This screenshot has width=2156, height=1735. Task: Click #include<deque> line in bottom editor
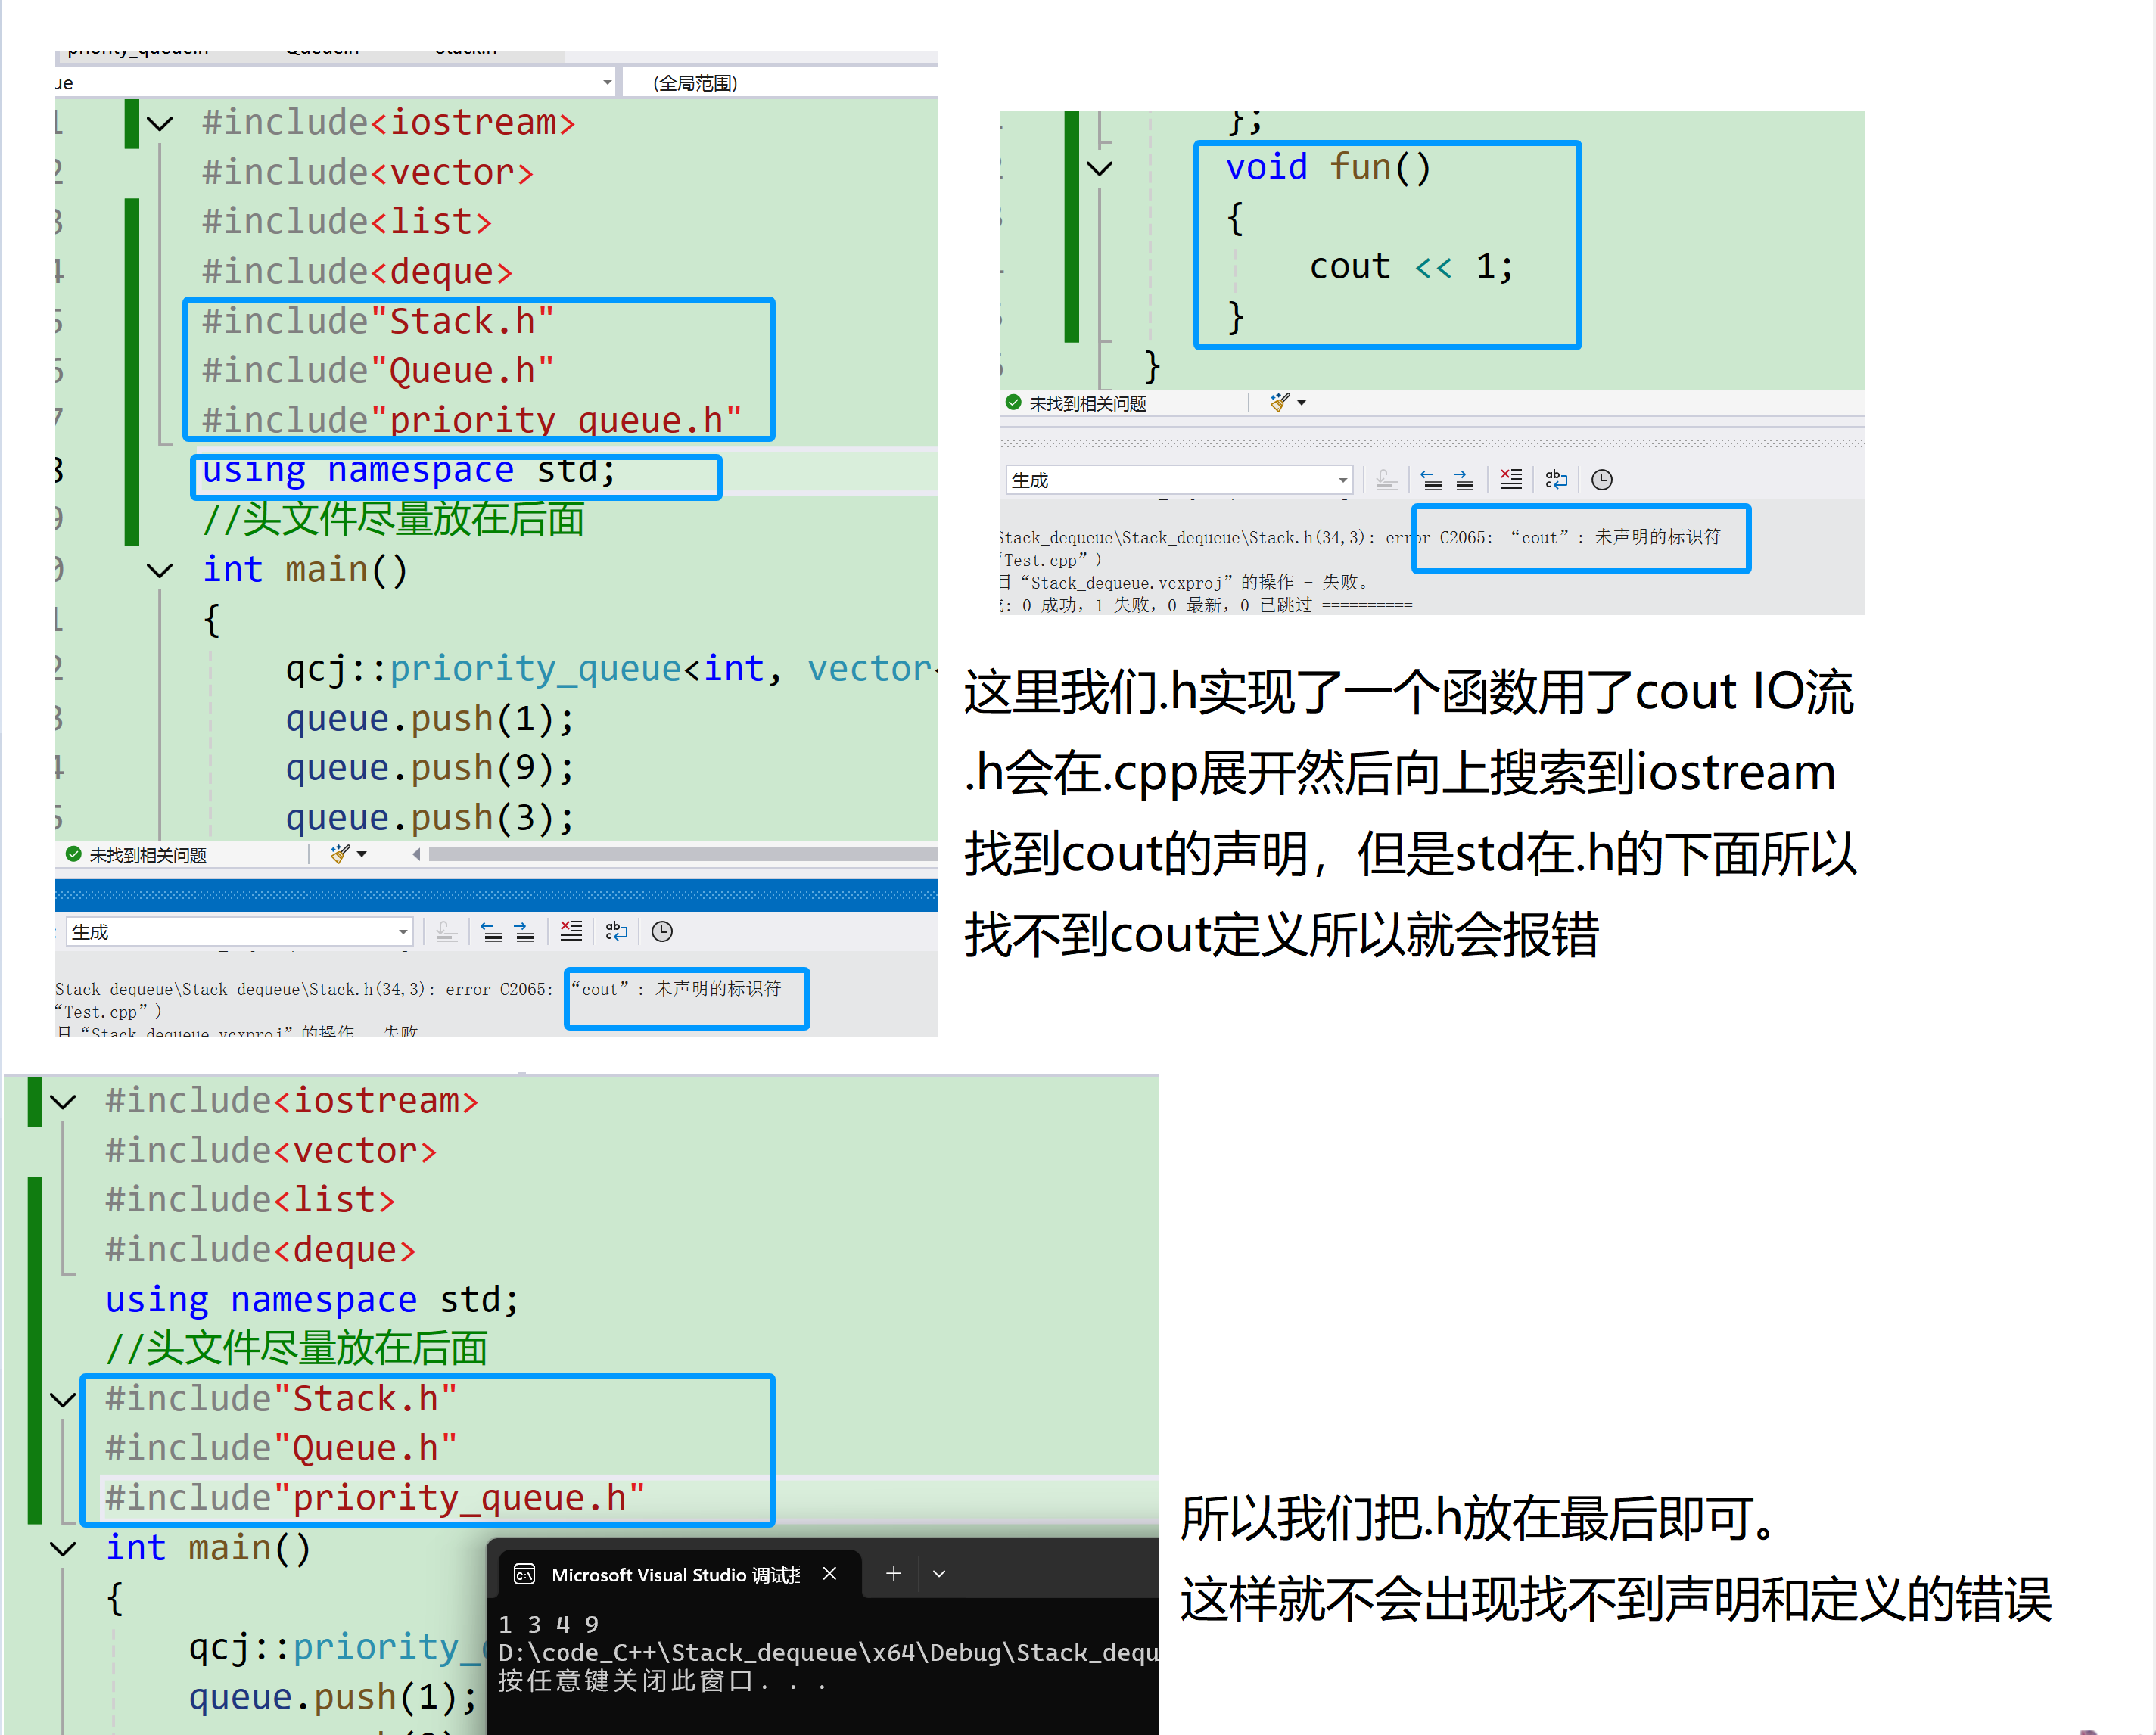tap(260, 1250)
